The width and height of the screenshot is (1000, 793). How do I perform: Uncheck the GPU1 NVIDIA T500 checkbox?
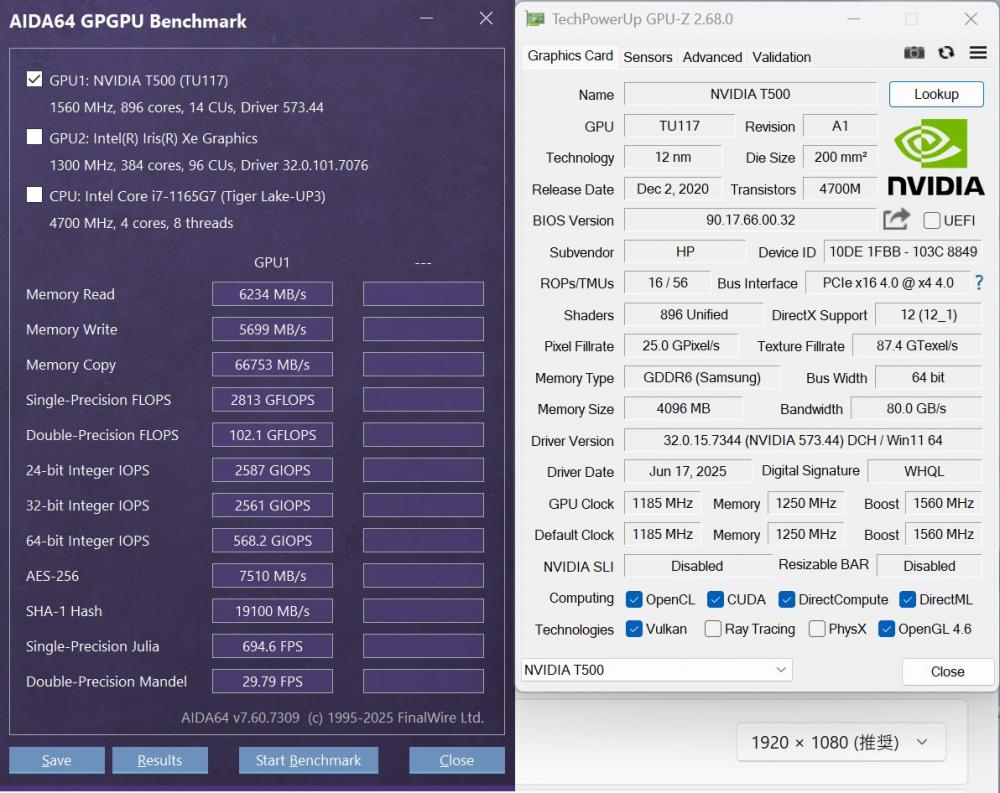pos(34,80)
